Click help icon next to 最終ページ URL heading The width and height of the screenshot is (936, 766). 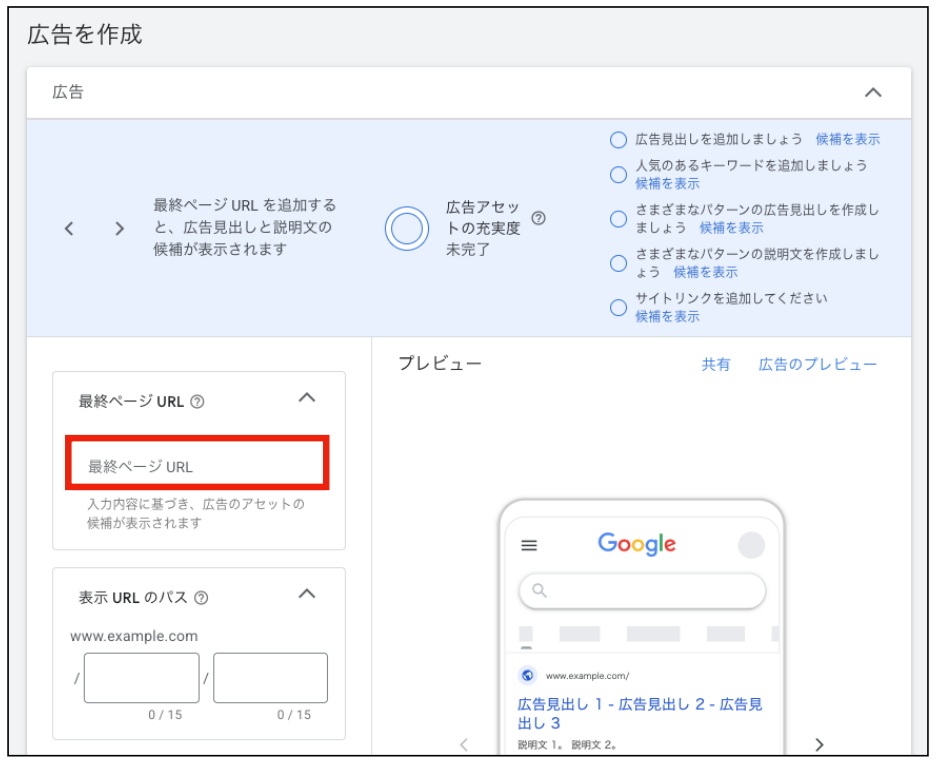tap(197, 402)
